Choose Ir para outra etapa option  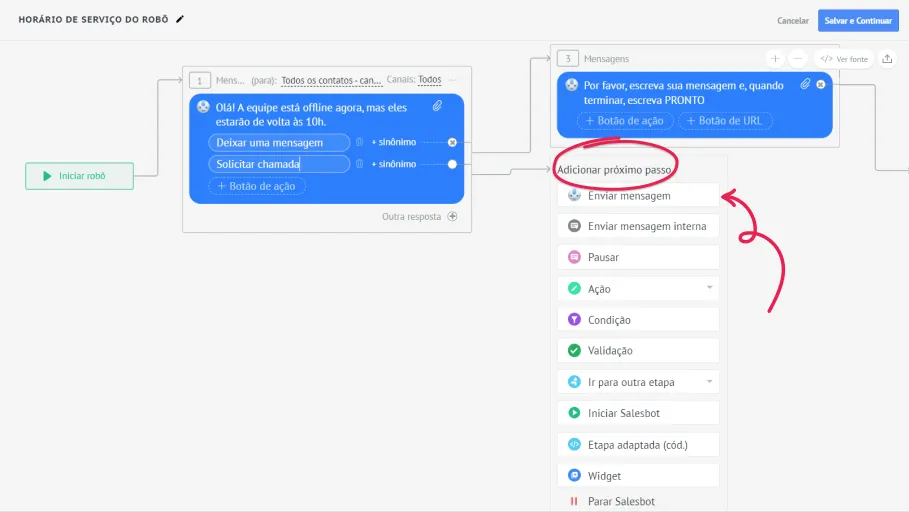tap(638, 382)
